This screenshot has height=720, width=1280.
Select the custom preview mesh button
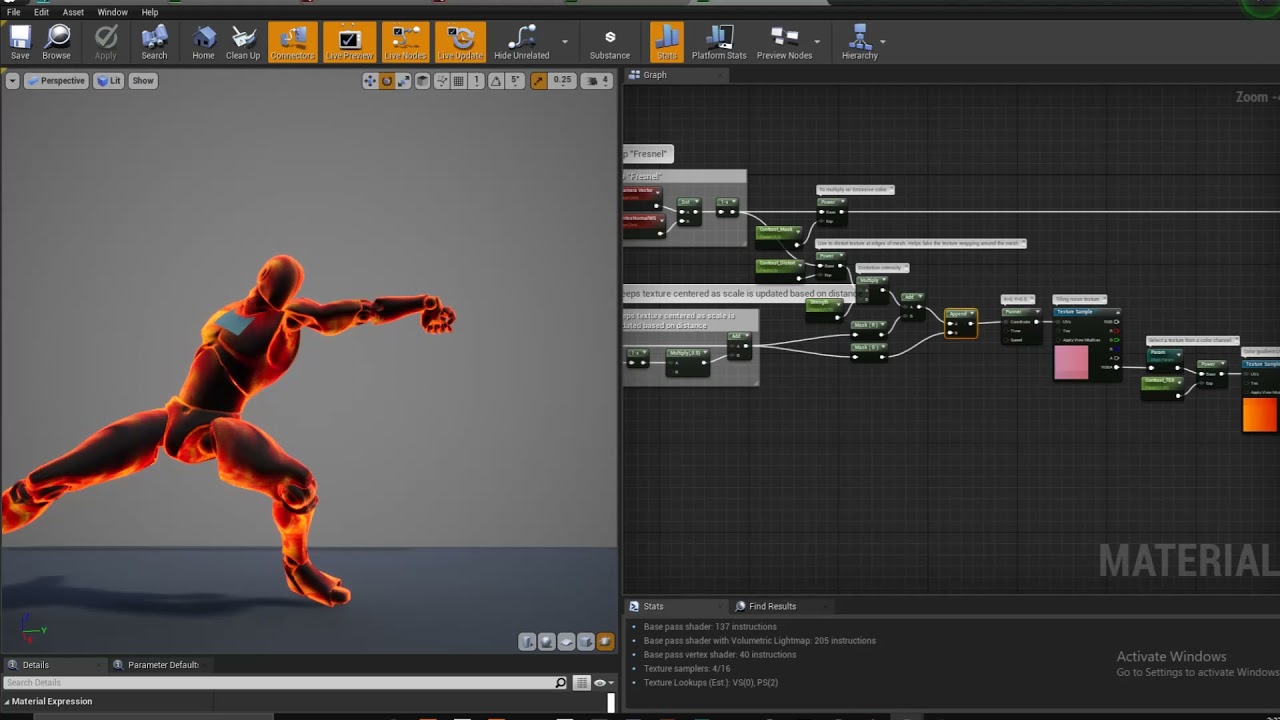click(x=605, y=642)
